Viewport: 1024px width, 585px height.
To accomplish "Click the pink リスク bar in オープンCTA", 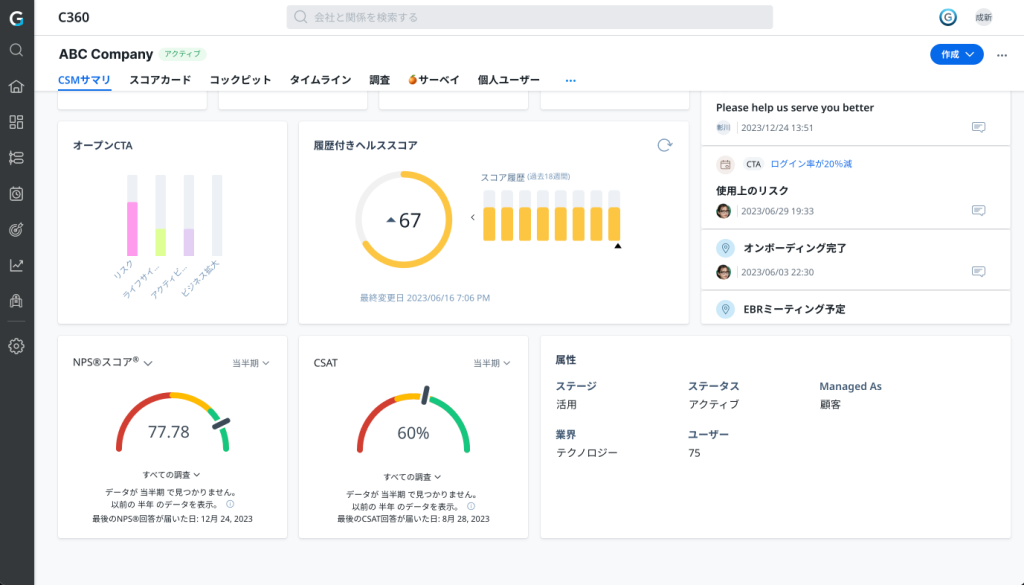I will (x=132, y=228).
